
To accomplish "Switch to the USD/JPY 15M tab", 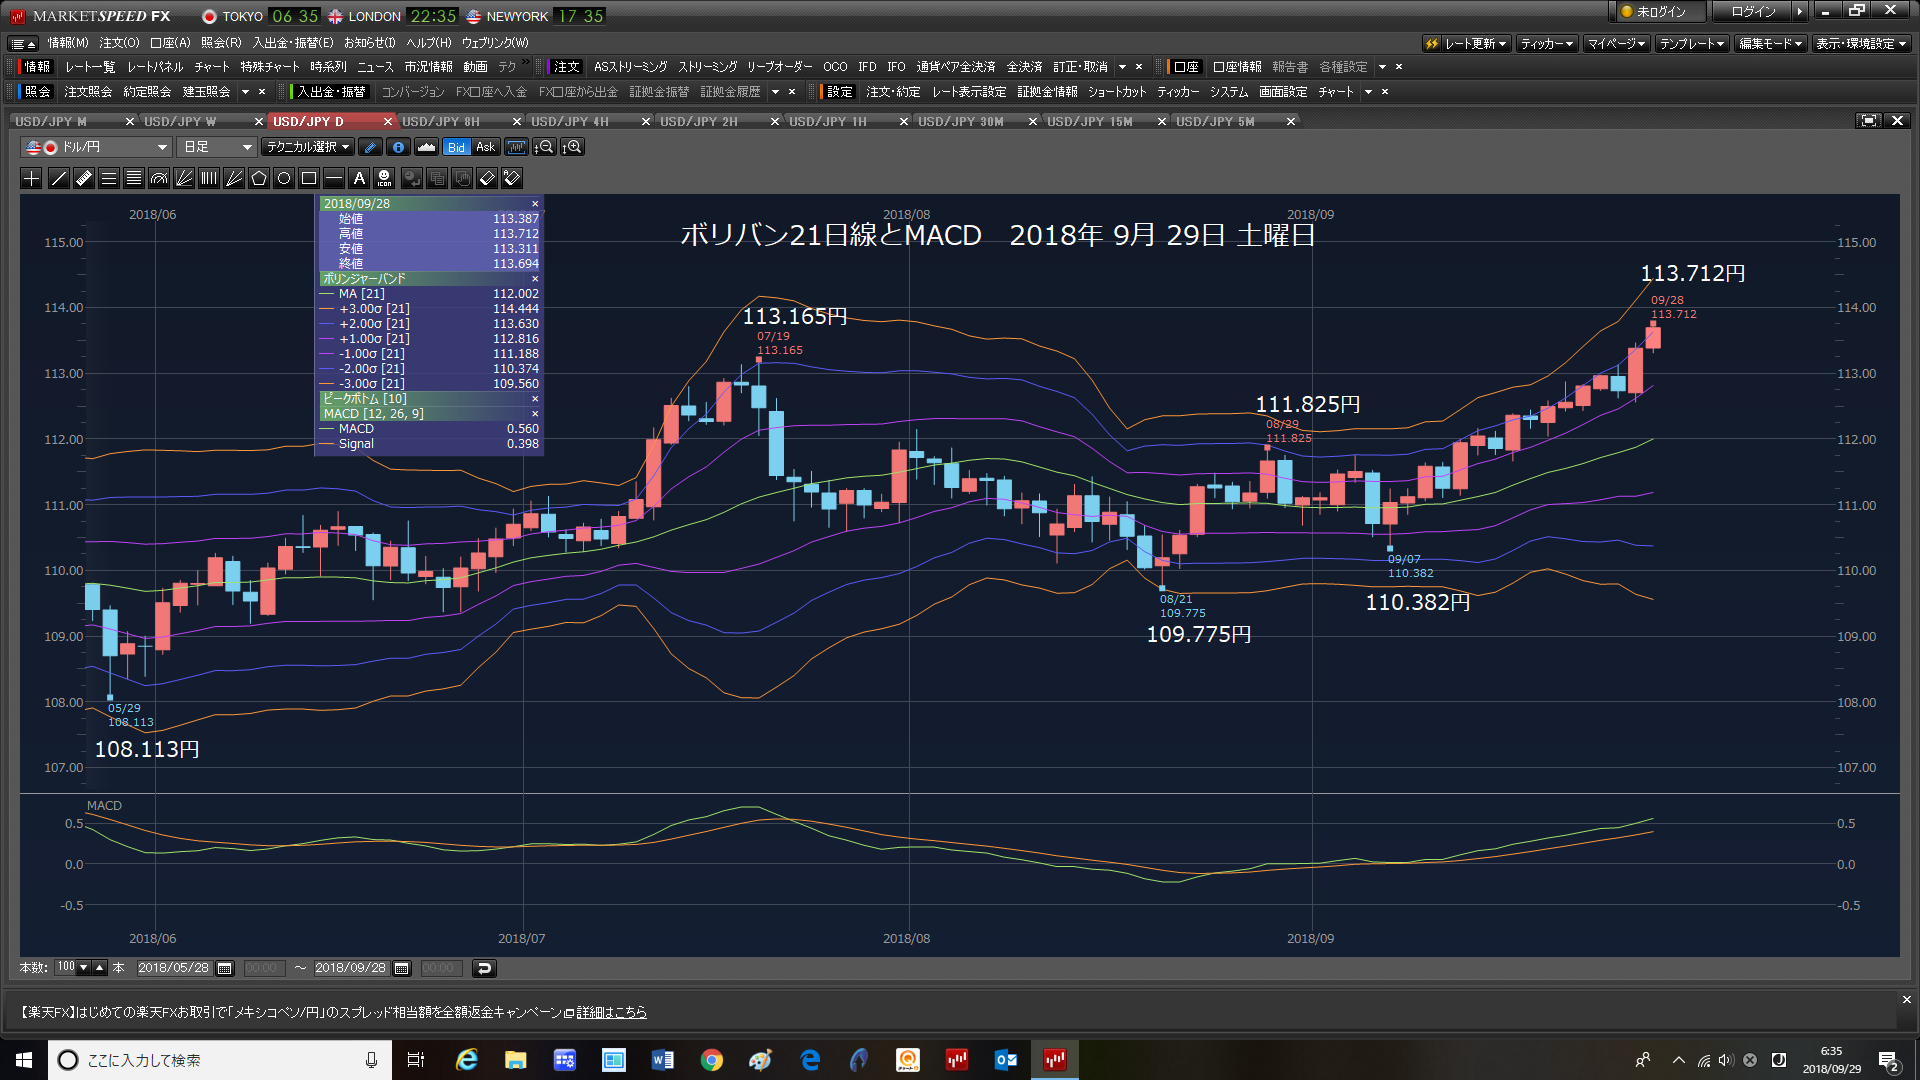I will (x=1090, y=122).
